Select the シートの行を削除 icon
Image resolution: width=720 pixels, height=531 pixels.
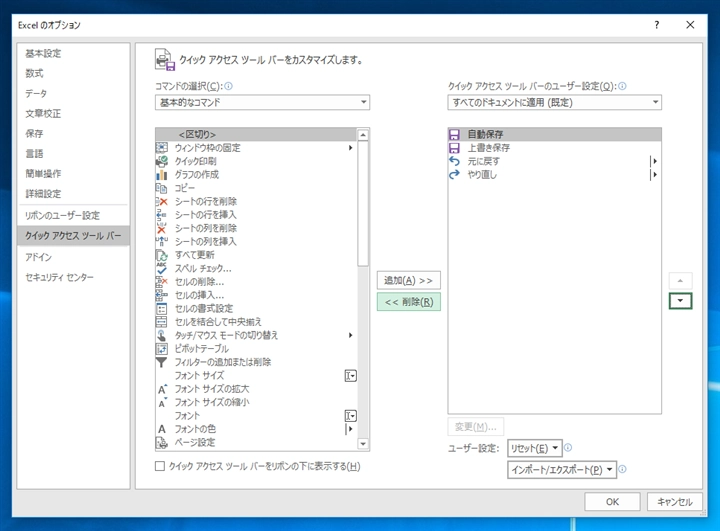tap(162, 201)
